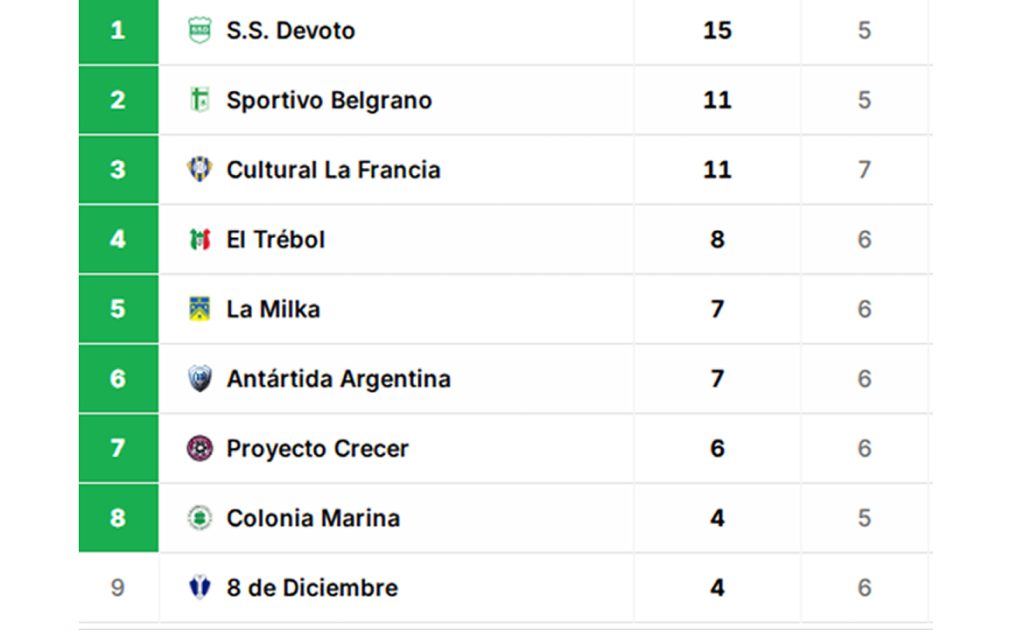Open the Antártida Argentina team link
The height and width of the screenshot is (630, 1024).
coord(338,379)
